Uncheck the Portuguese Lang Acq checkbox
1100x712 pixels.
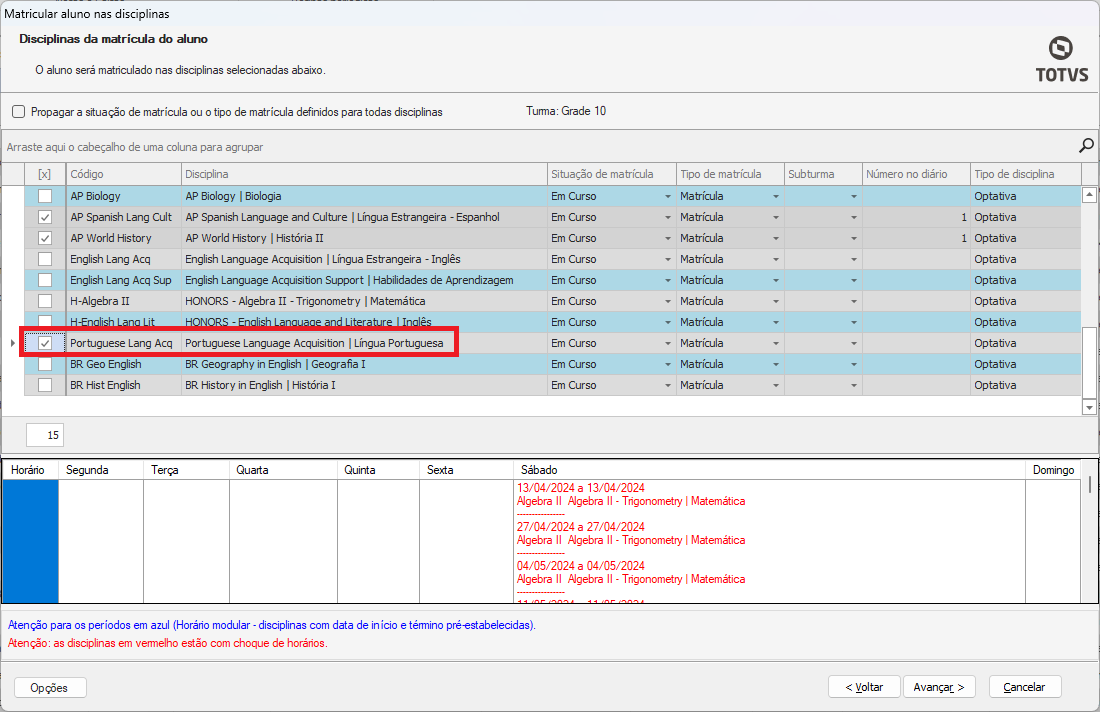45,343
